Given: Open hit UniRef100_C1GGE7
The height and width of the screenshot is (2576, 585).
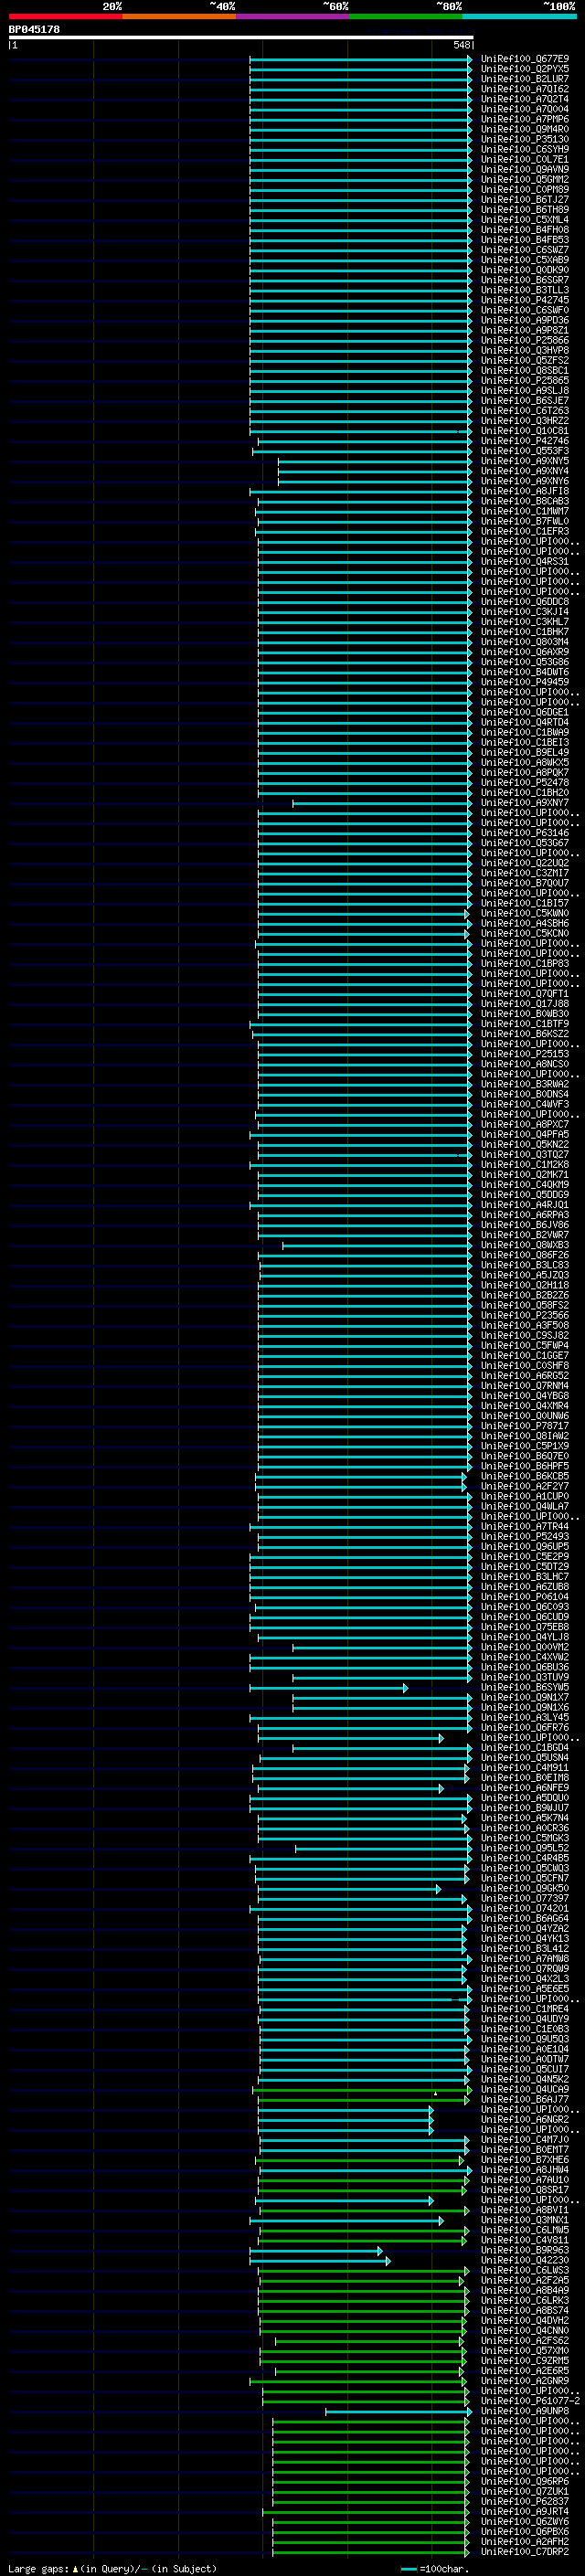Looking at the screenshot, I should [x=524, y=1356].
